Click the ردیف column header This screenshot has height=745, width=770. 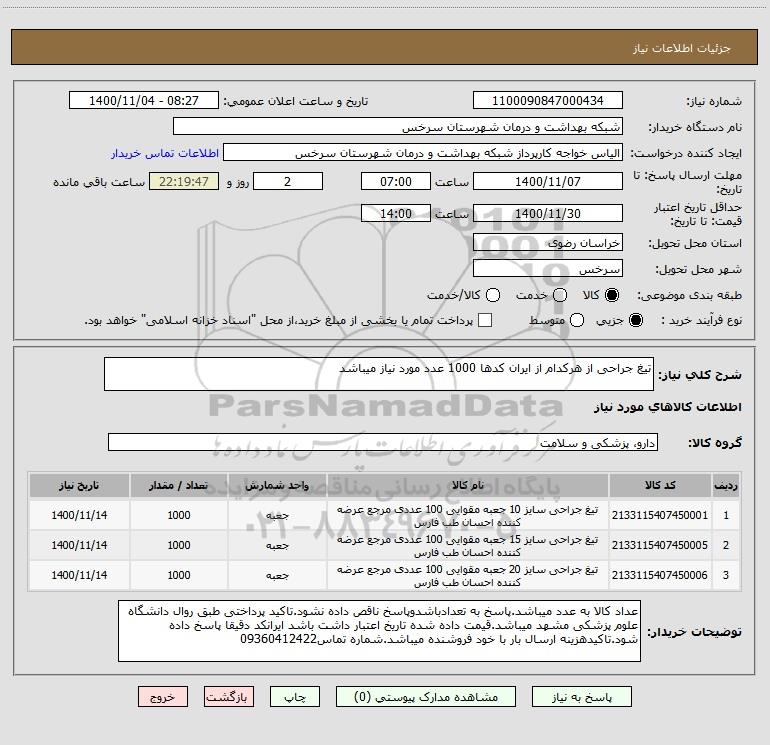coord(726,485)
